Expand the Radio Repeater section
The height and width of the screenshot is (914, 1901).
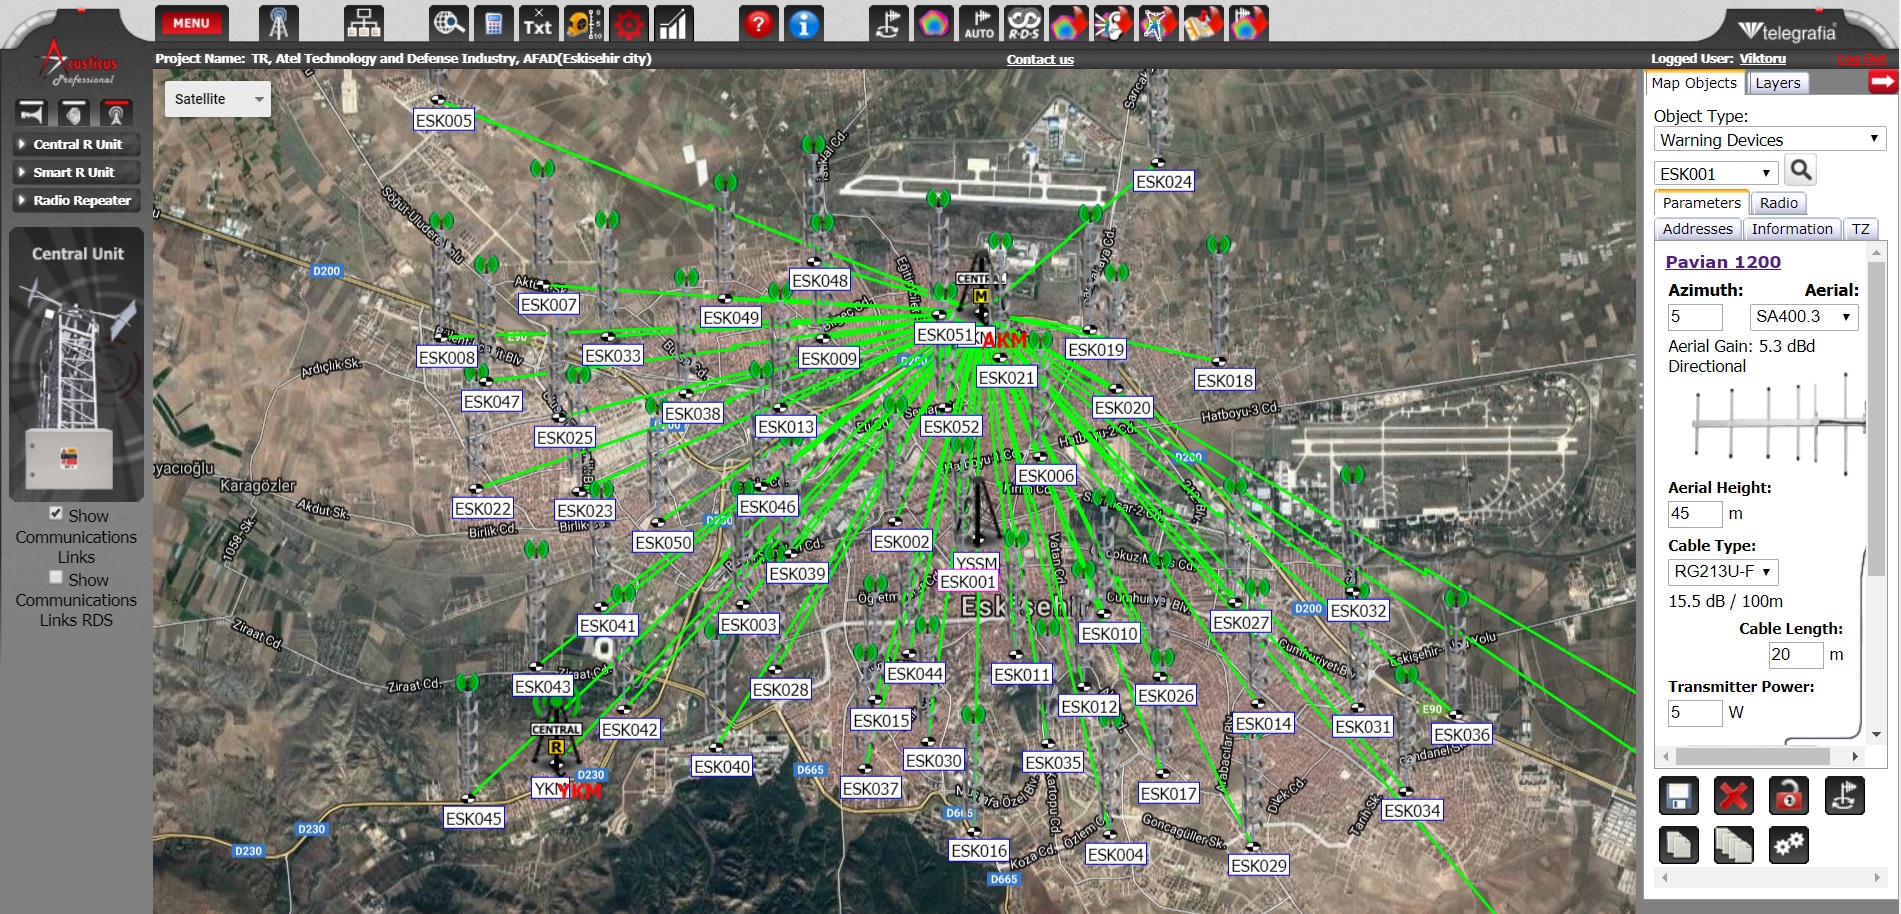[x=76, y=200]
